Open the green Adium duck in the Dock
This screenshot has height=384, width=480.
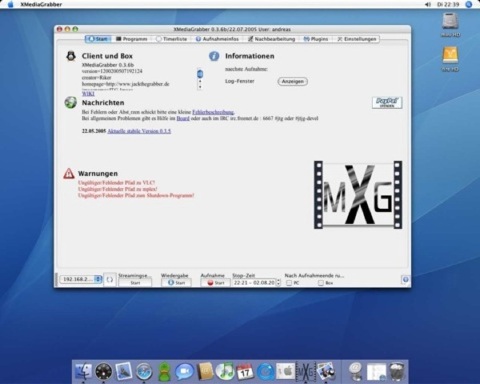tap(164, 371)
